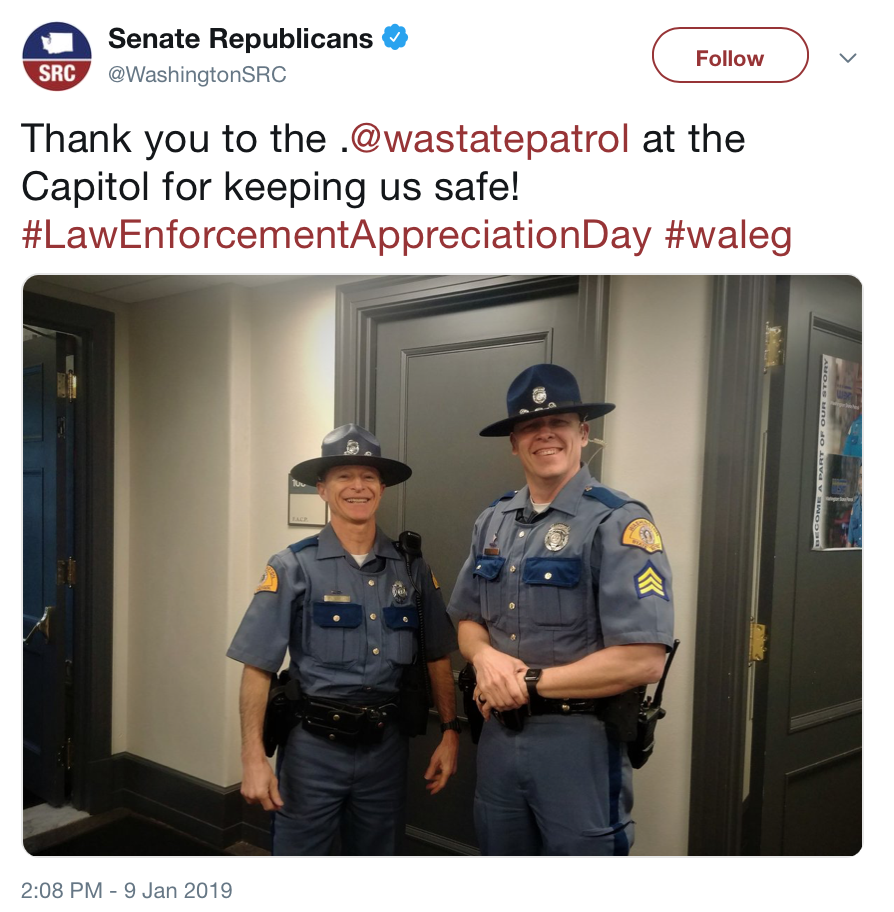Image resolution: width=894 pixels, height=912 pixels.
Task: Click the Senate Republicans SRC profile avatar
Action: [x=57, y=56]
